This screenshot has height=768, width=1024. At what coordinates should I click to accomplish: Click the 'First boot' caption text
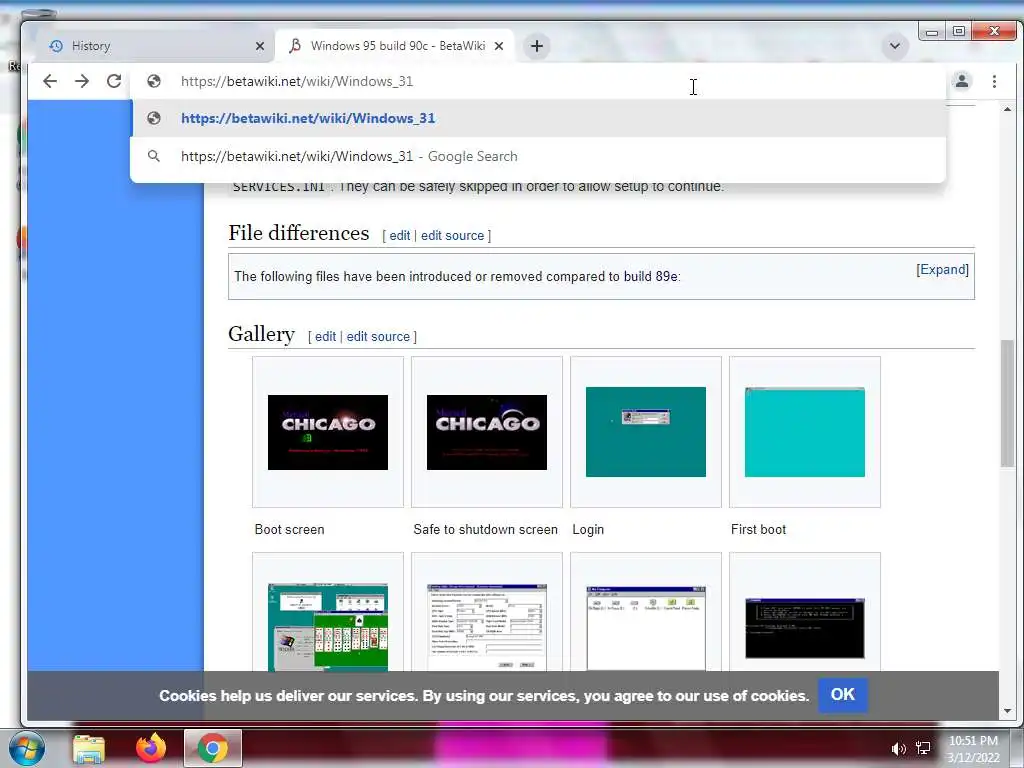tap(758, 530)
